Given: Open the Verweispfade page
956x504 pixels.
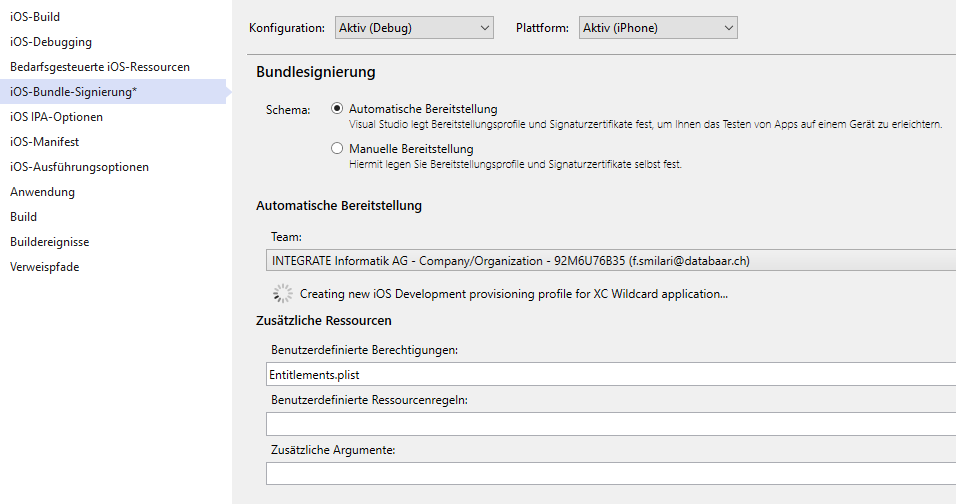Looking at the screenshot, I should [45, 267].
